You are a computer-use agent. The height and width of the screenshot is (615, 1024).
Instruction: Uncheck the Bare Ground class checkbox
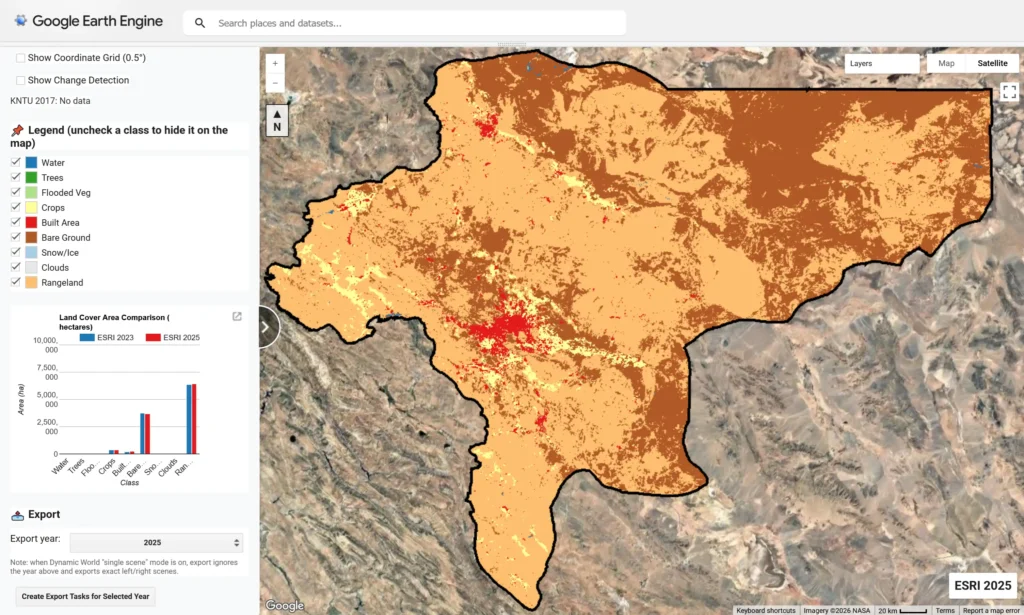pos(16,237)
